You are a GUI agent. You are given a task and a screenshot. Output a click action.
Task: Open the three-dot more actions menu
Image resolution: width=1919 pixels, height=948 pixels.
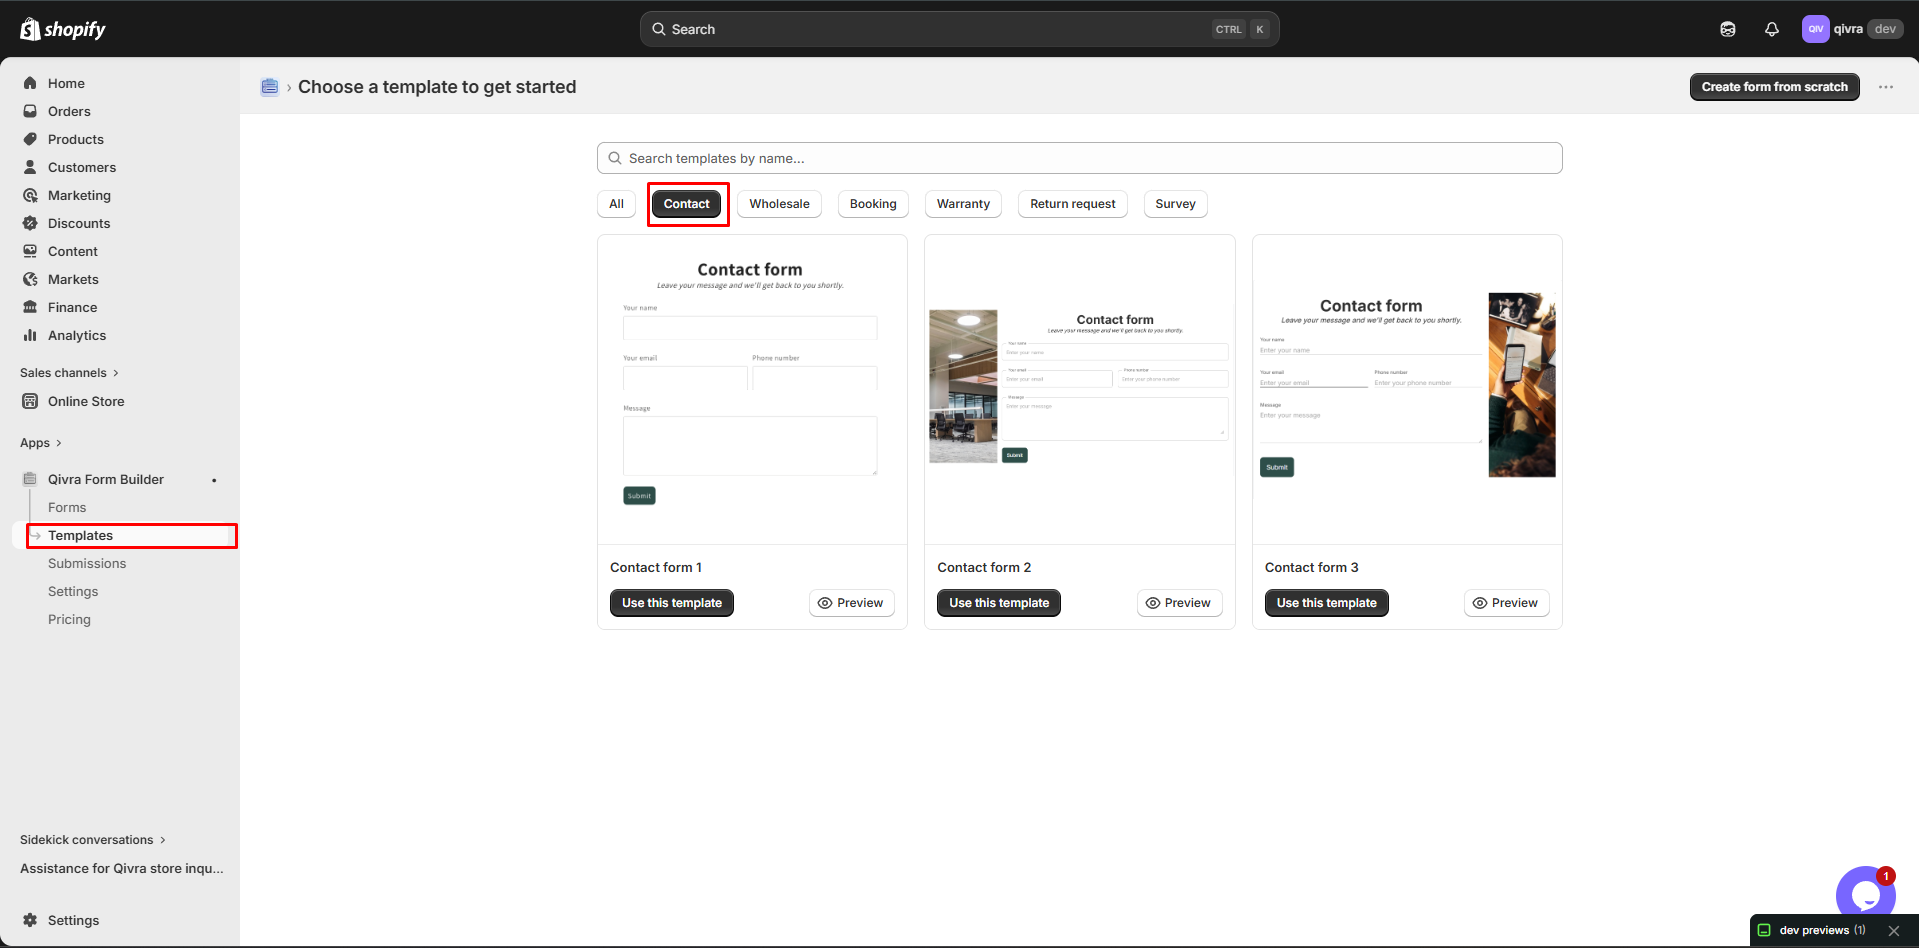tap(1886, 87)
